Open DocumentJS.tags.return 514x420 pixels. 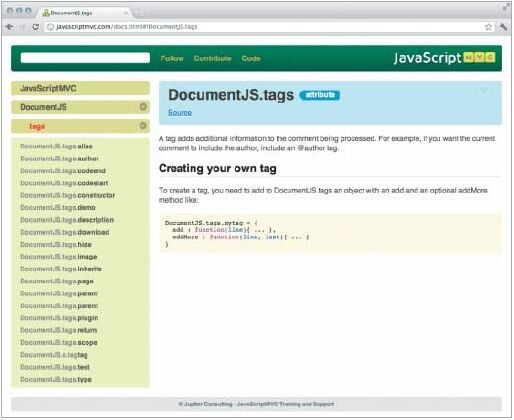pyautogui.click(x=59, y=330)
